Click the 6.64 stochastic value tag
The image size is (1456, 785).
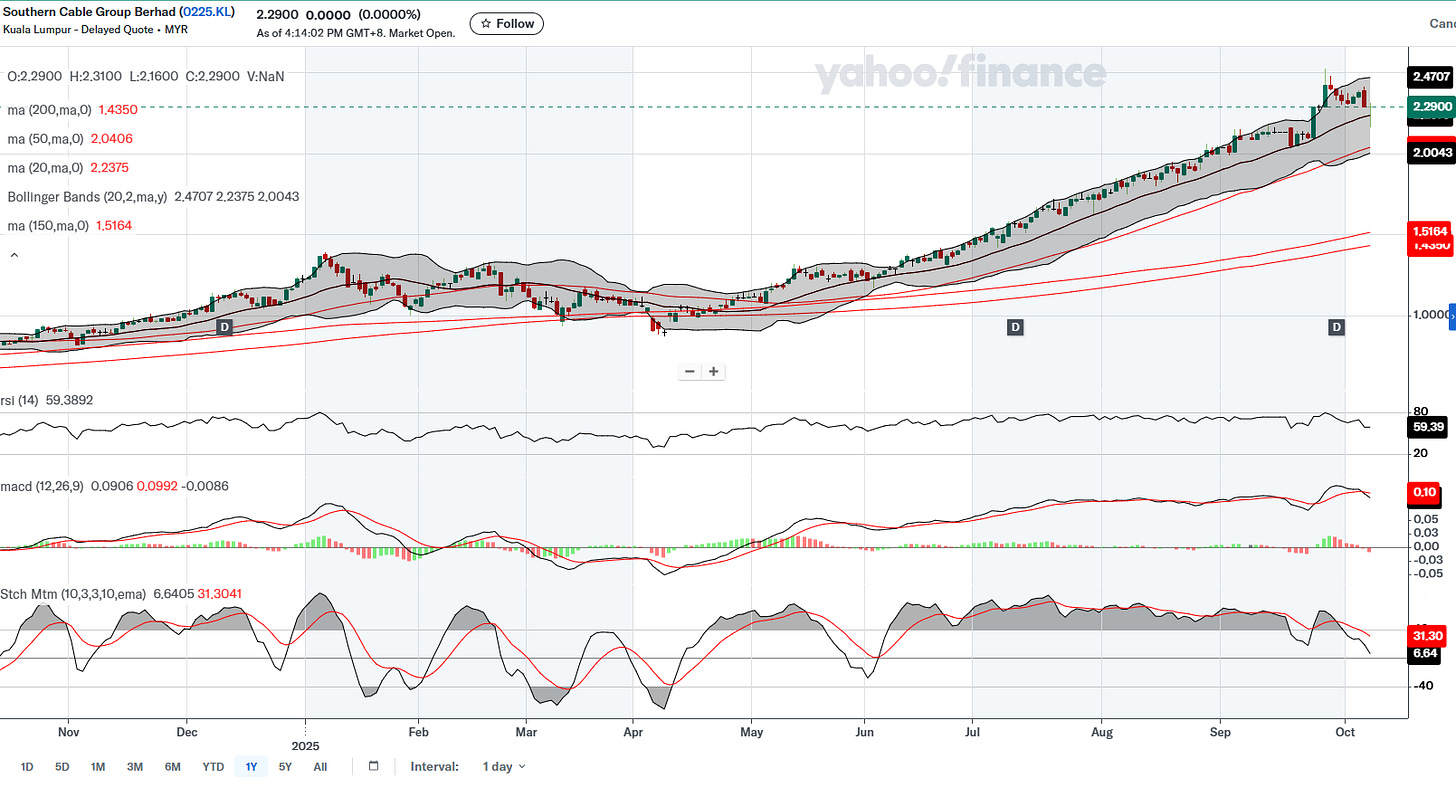pos(1424,653)
